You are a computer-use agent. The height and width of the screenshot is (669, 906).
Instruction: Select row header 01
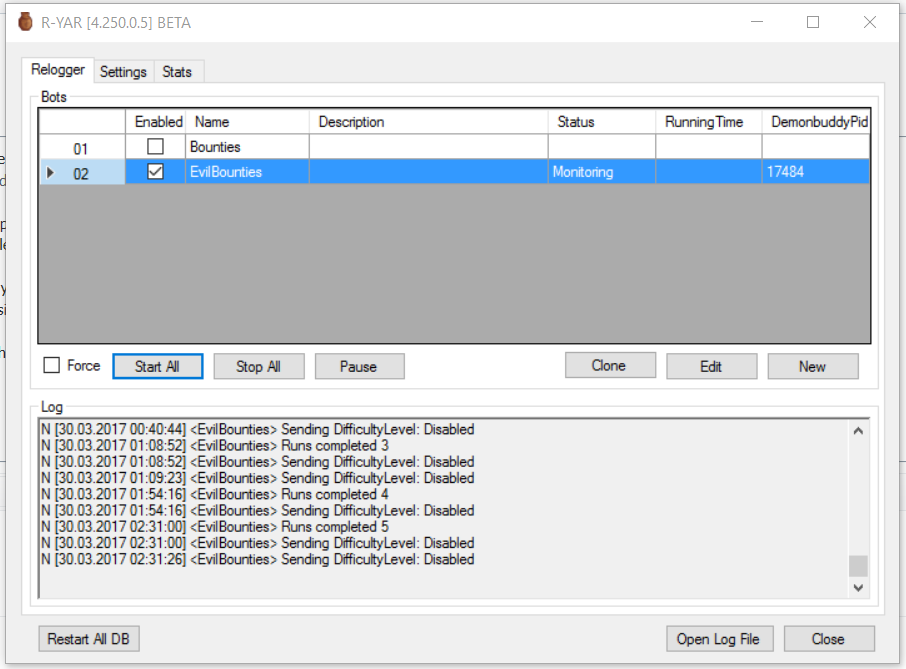[82, 147]
